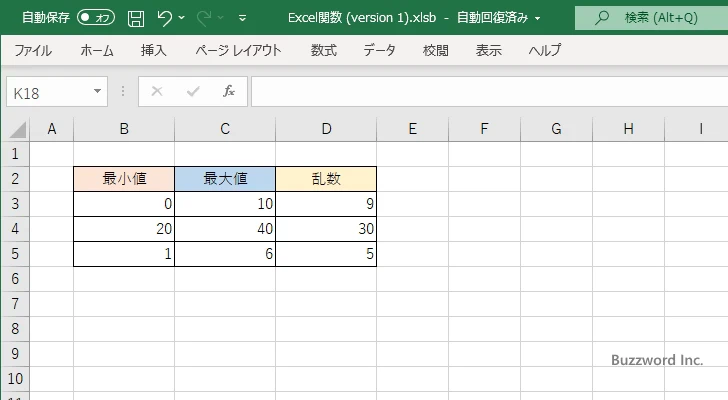Image resolution: width=728 pixels, height=400 pixels.
Task: Select column F header
Action: [484, 129]
